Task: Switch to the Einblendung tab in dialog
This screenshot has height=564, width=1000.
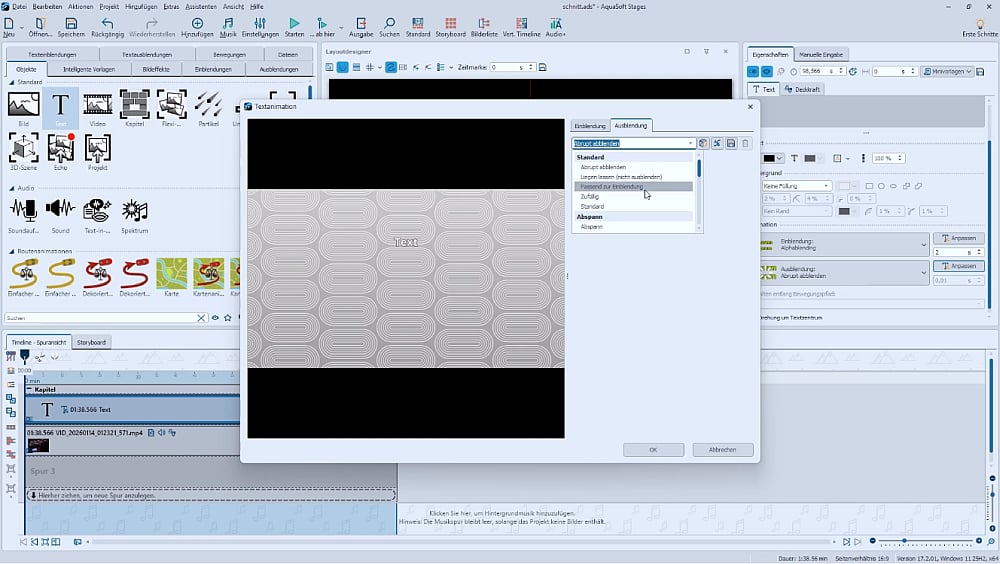Action: 590,126
